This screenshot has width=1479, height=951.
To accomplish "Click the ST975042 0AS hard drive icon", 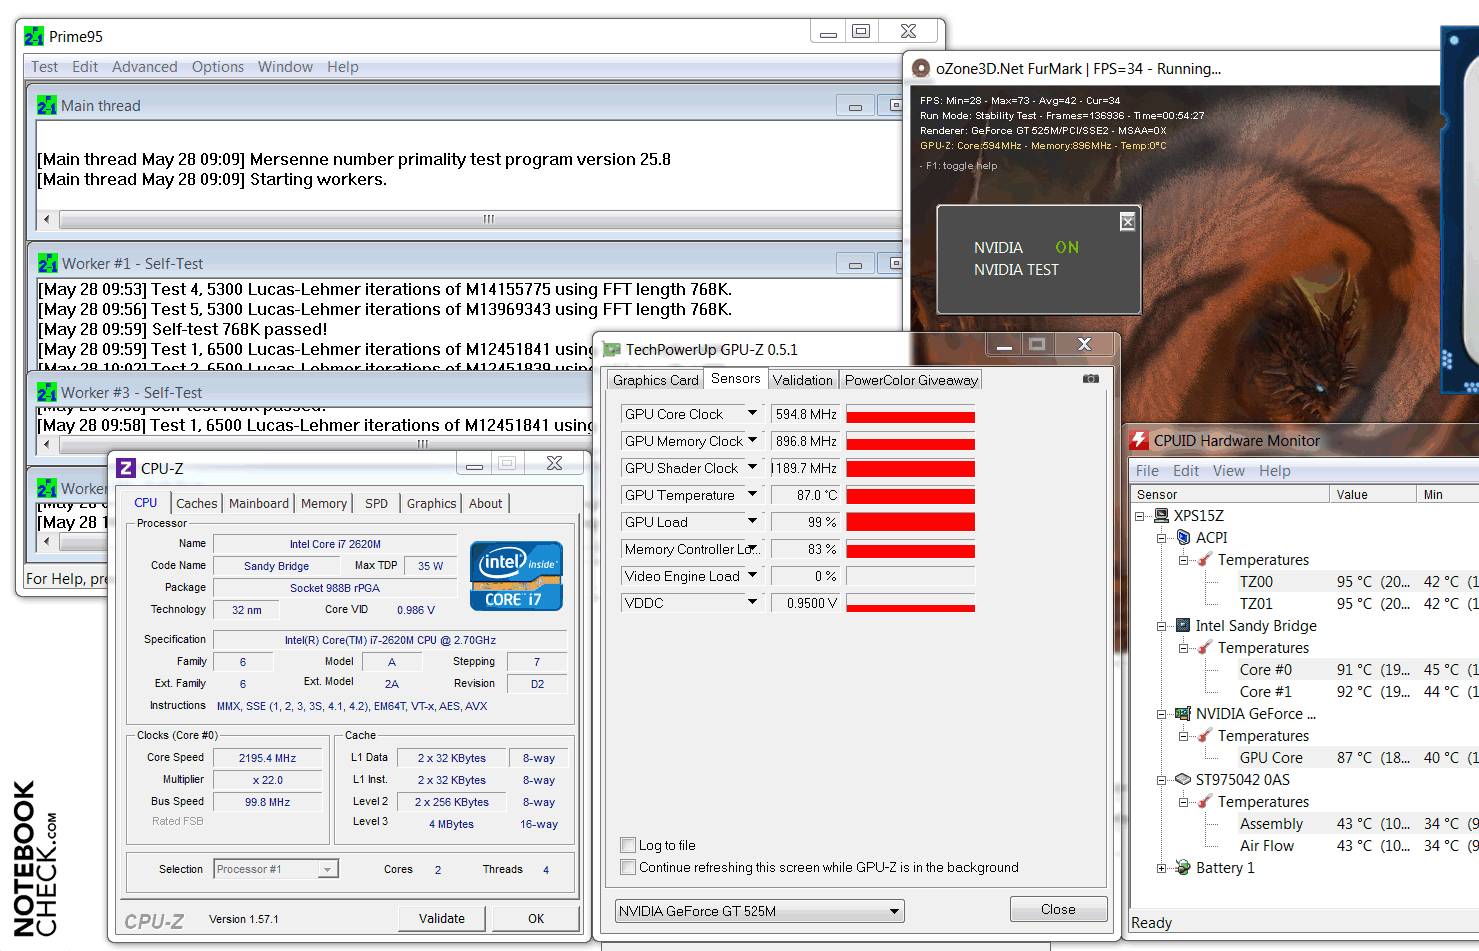I will [1184, 780].
